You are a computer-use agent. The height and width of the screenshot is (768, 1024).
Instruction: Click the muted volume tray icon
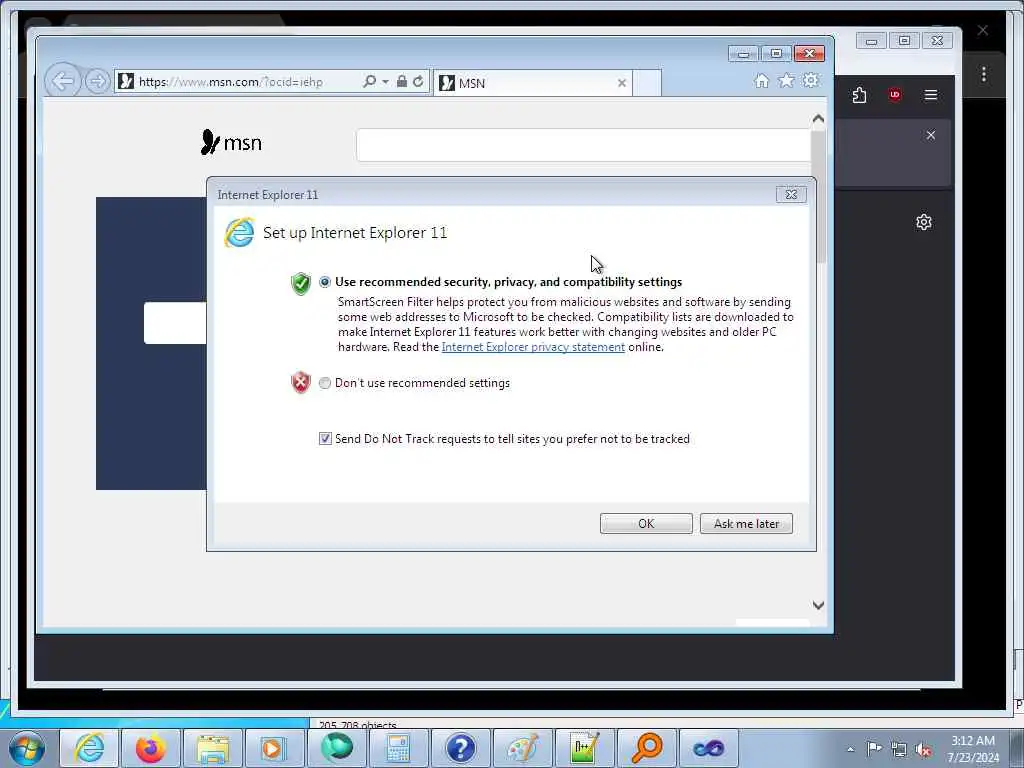[923, 749]
